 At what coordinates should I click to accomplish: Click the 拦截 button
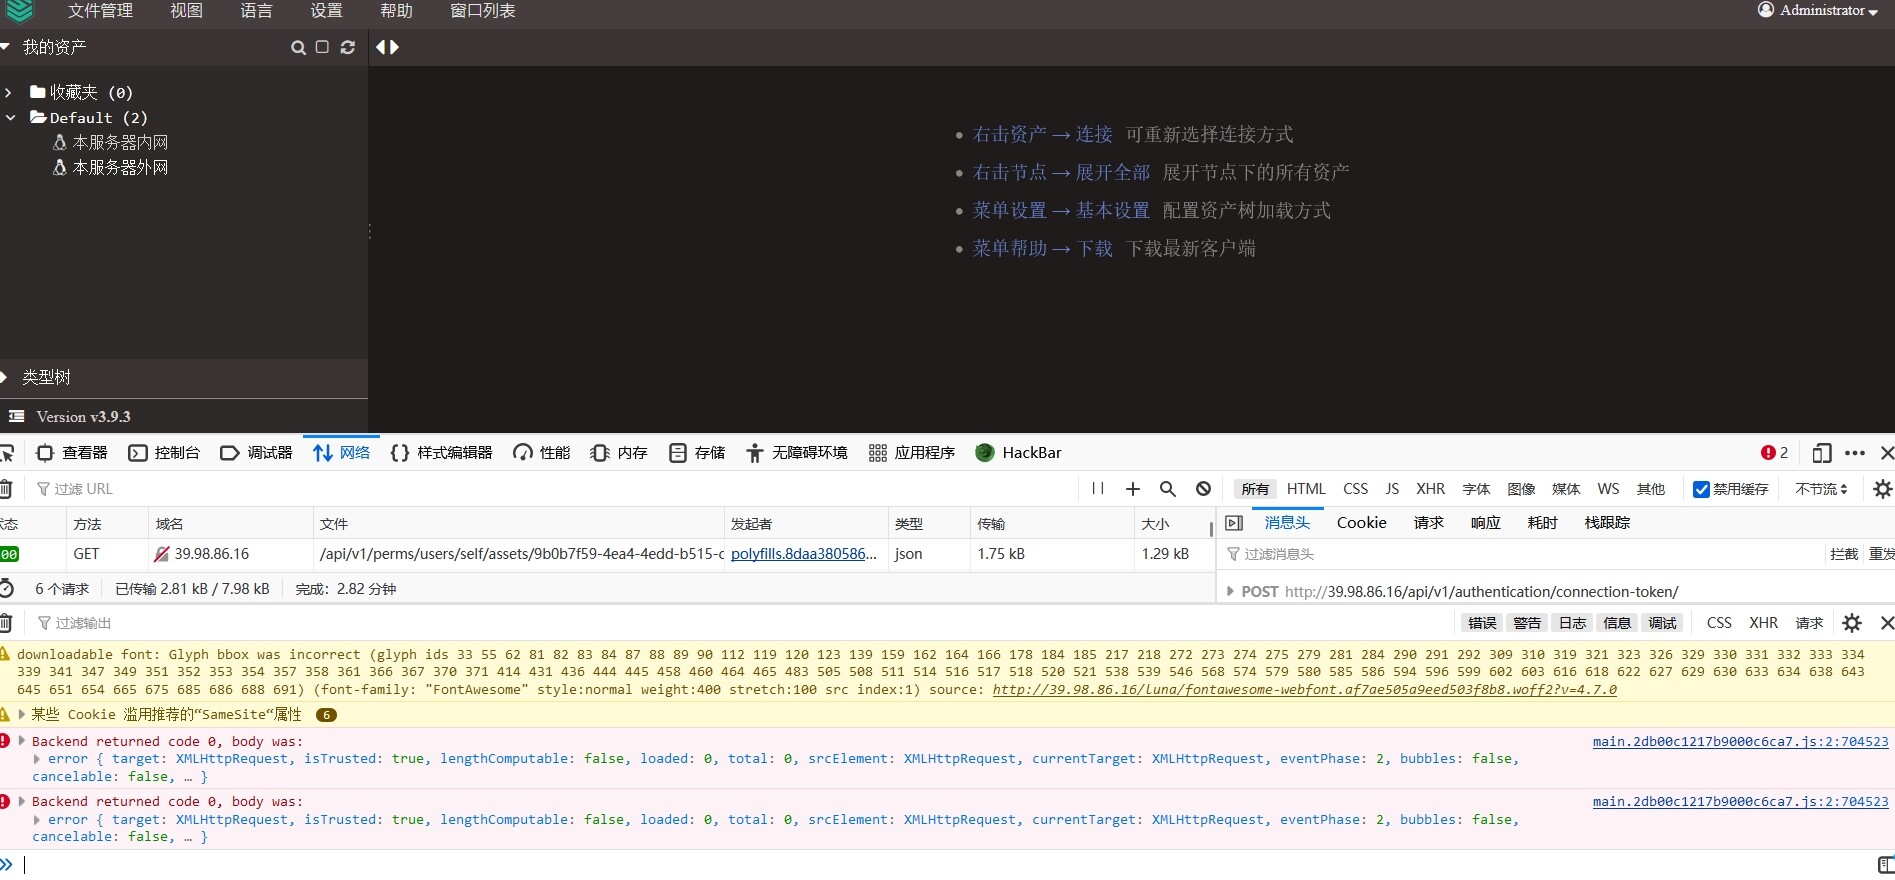click(x=1843, y=554)
